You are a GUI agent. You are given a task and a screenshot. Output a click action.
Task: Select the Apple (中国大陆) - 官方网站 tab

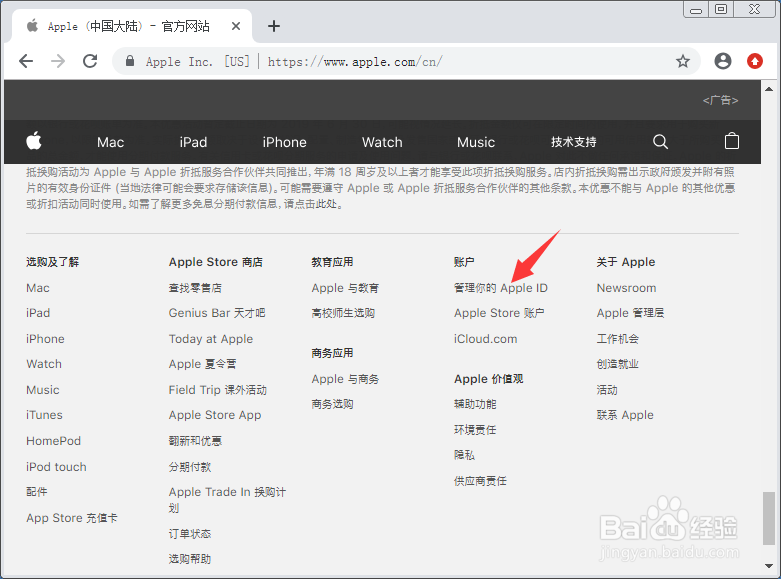click(129, 26)
